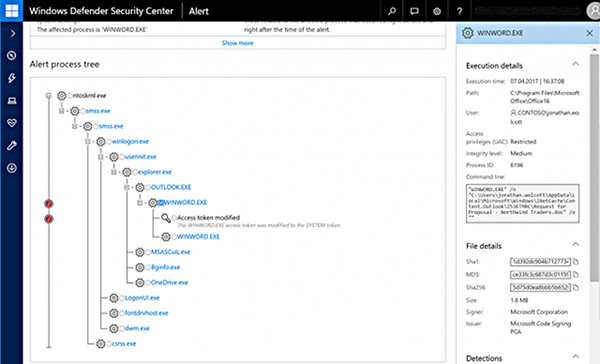Copy the Sha1 hash value
Image resolution: width=600 pixels, height=364 pixels.
pos(576,262)
